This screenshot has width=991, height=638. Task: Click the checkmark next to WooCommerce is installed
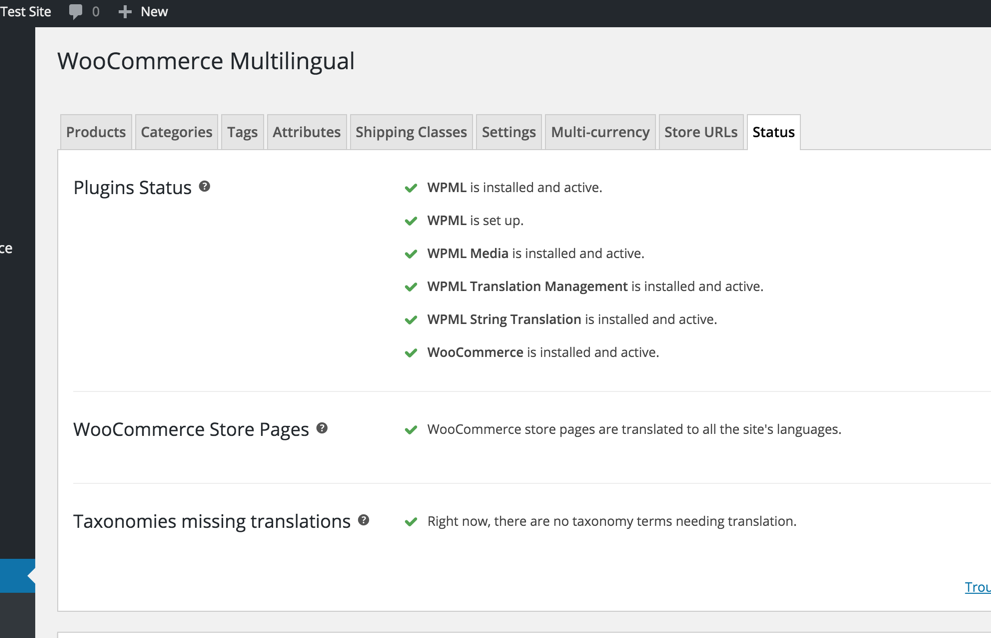point(411,353)
